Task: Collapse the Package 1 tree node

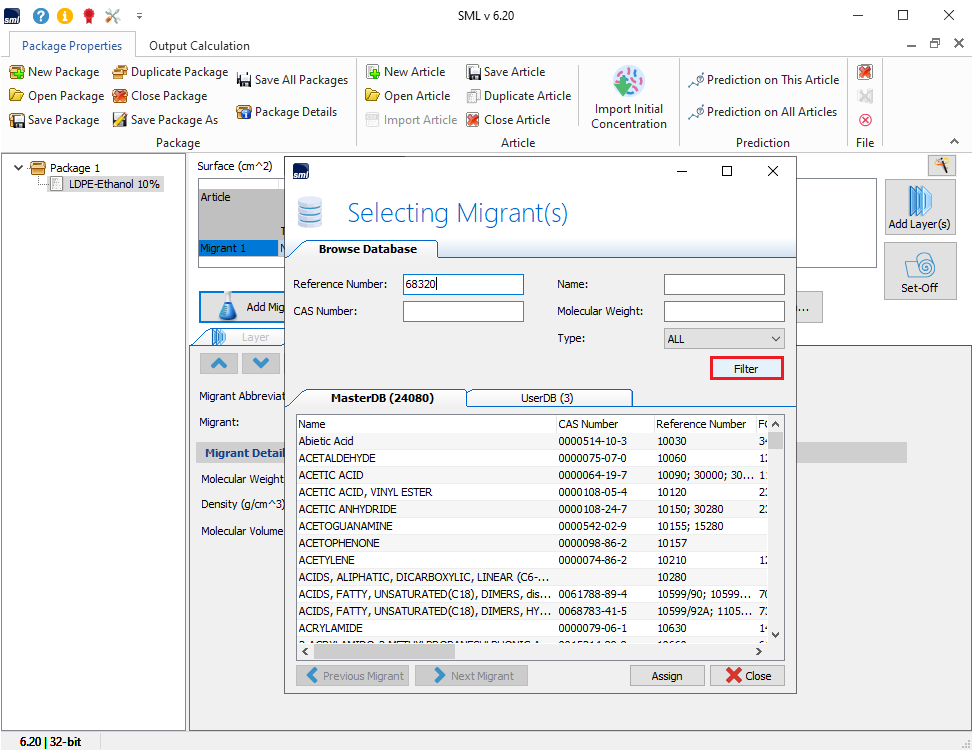Action: (19, 168)
